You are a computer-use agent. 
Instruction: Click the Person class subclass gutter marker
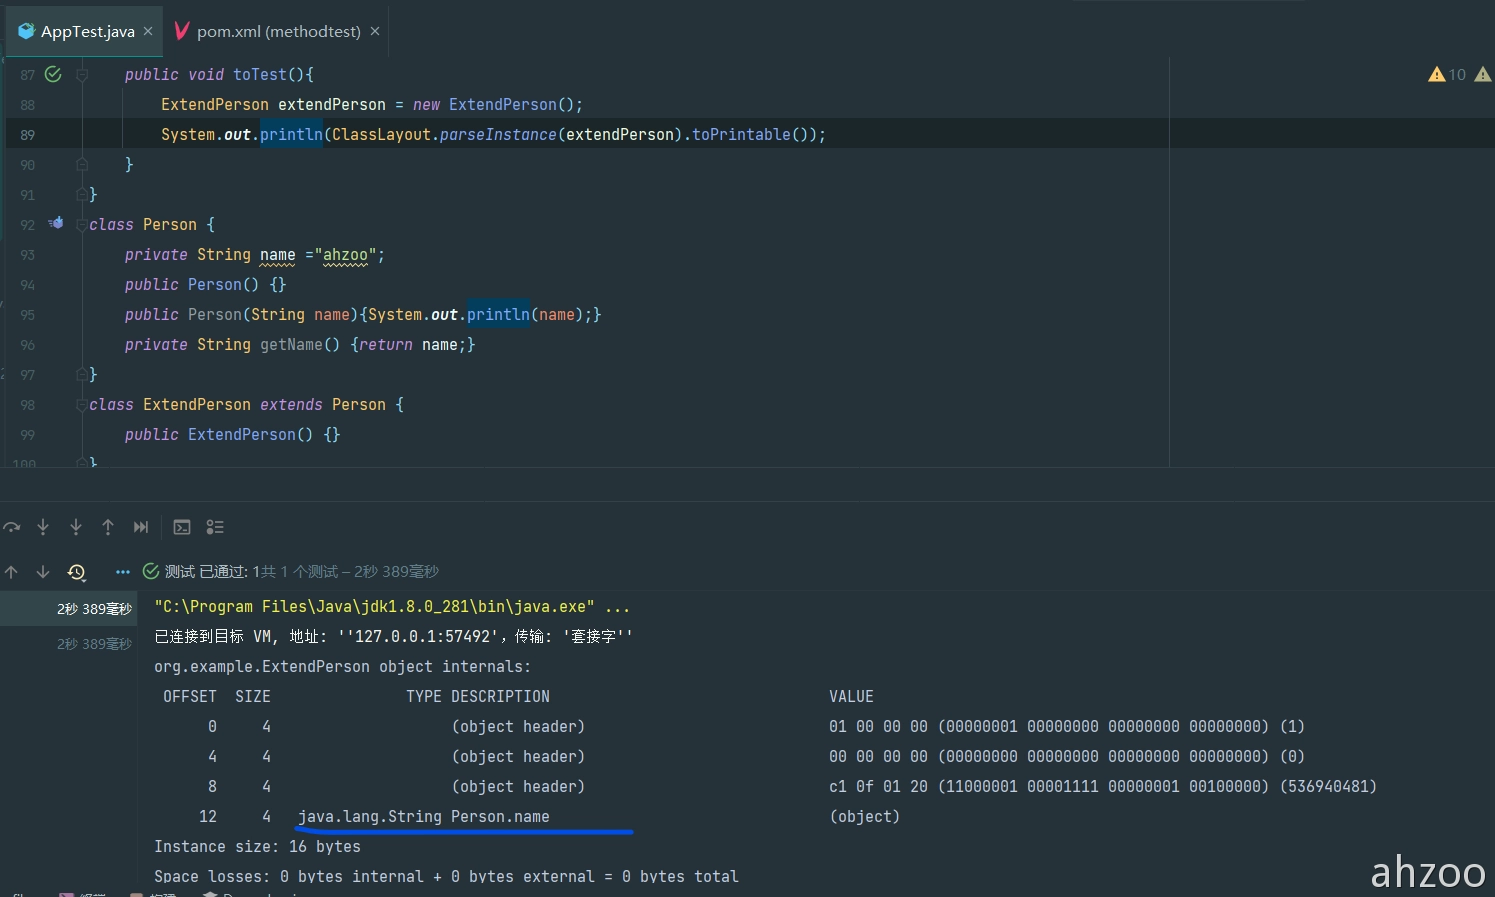pyautogui.click(x=56, y=223)
